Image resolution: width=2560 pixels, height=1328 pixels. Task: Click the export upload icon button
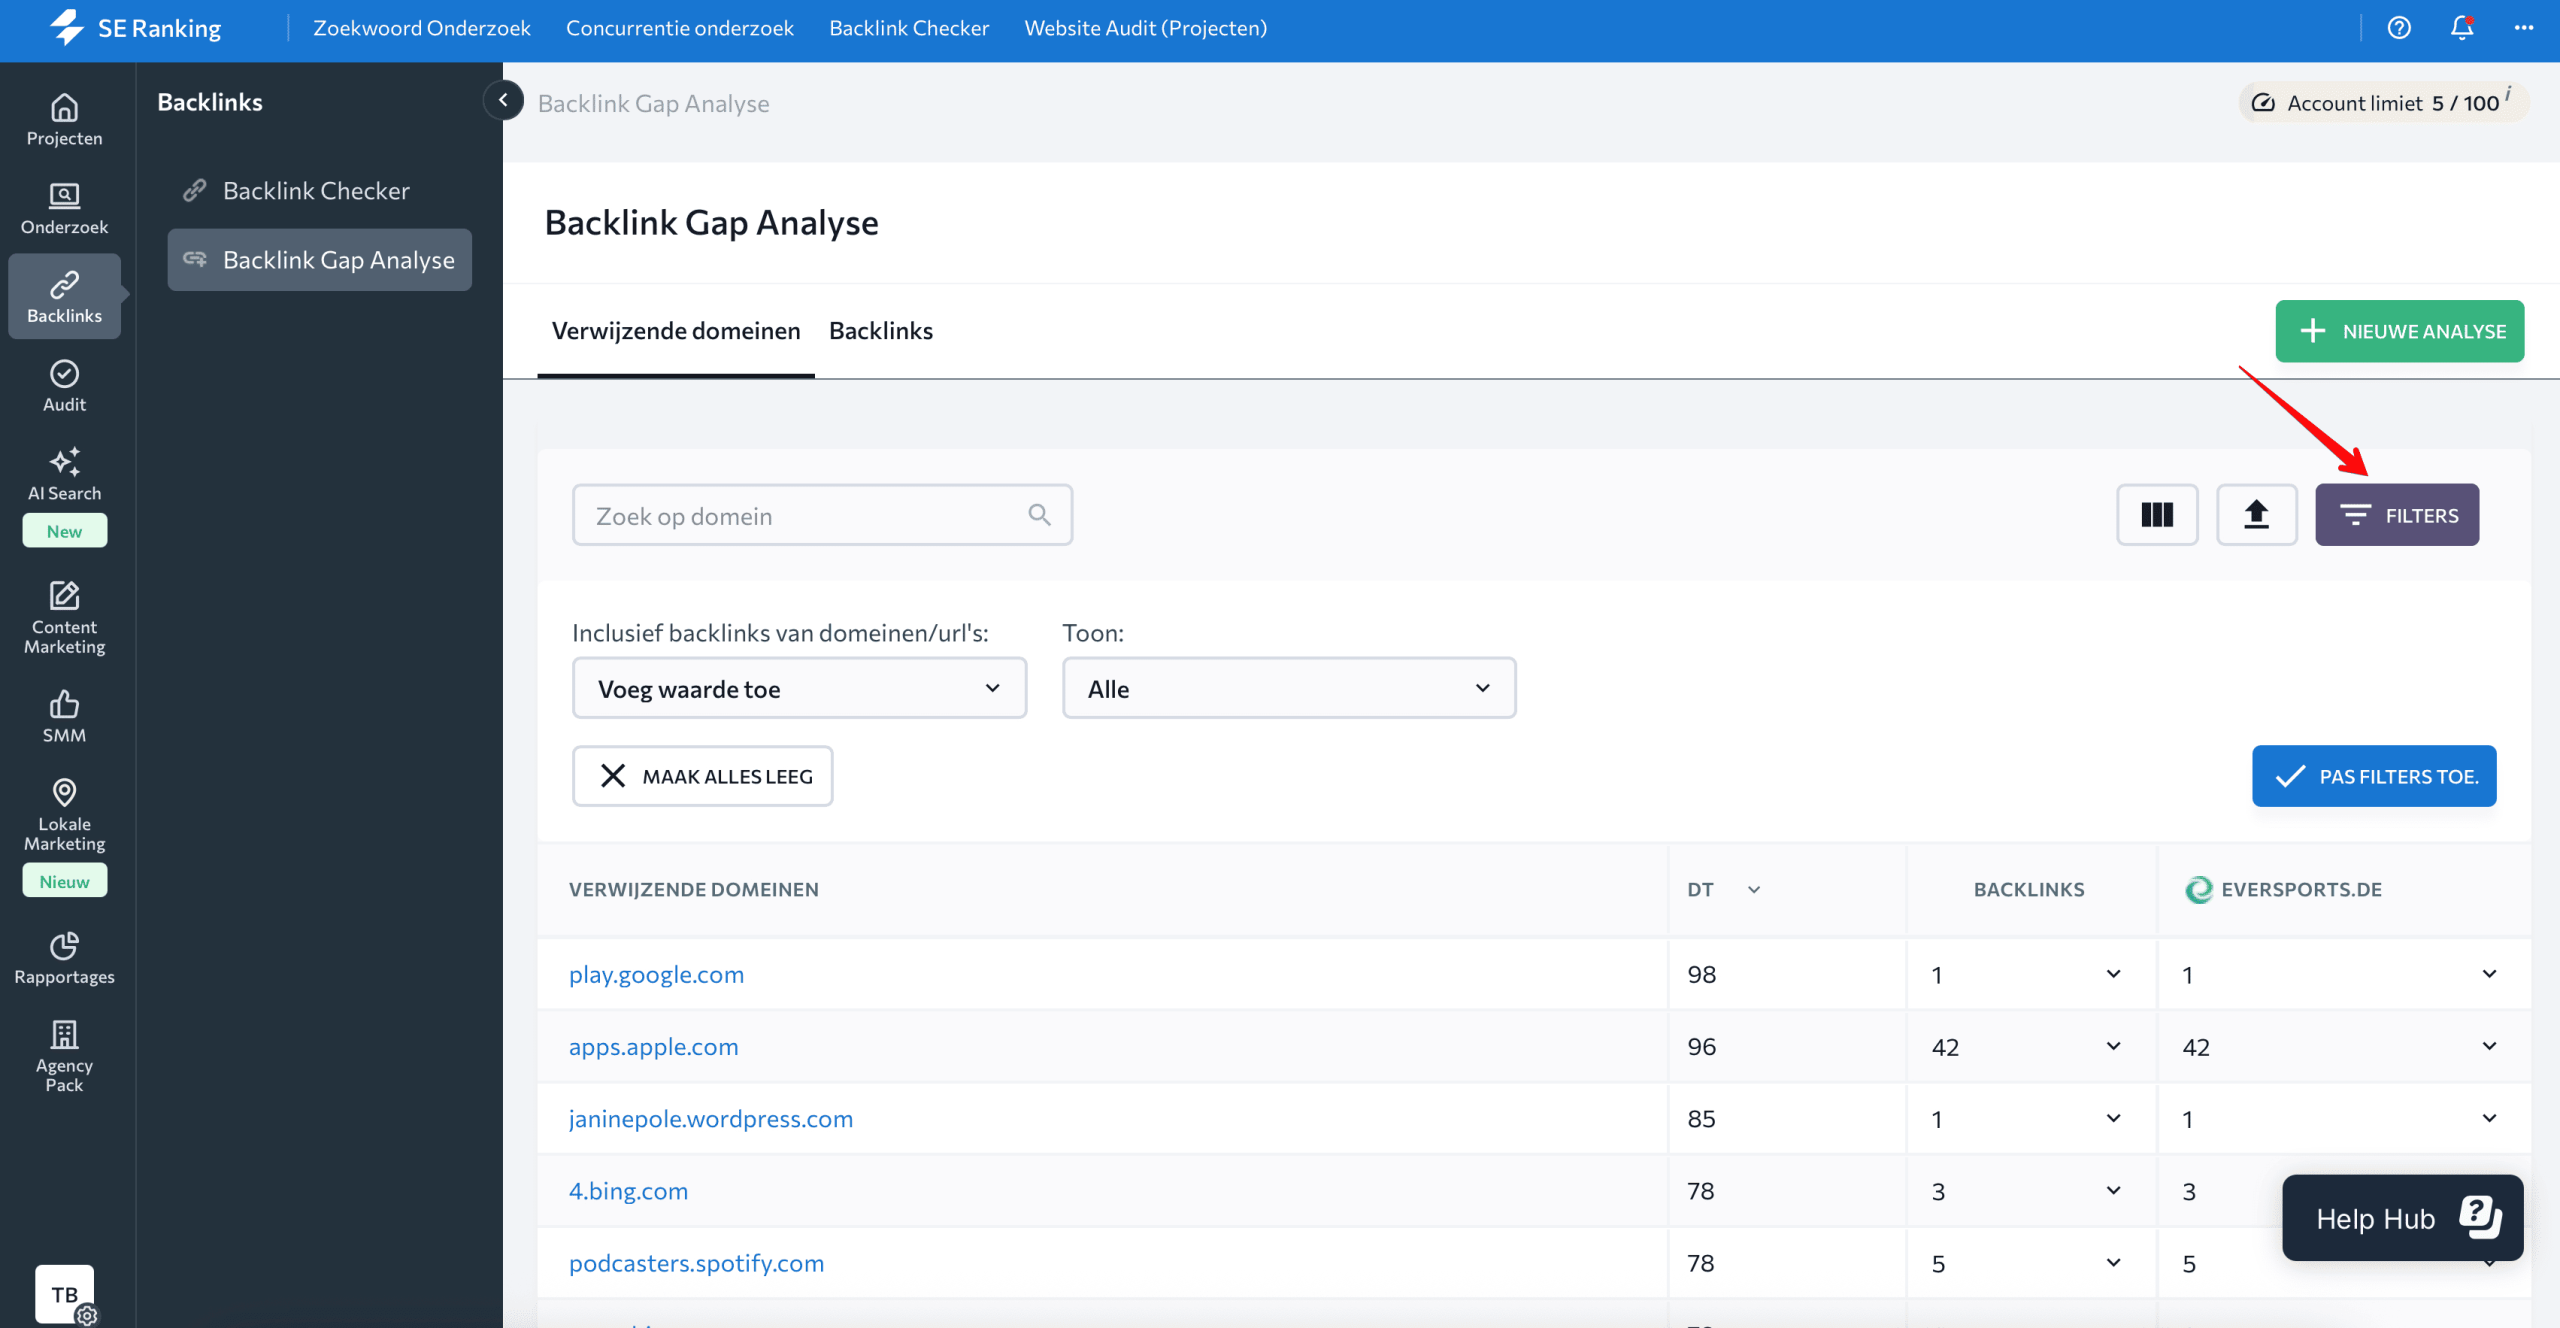[2256, 515]
